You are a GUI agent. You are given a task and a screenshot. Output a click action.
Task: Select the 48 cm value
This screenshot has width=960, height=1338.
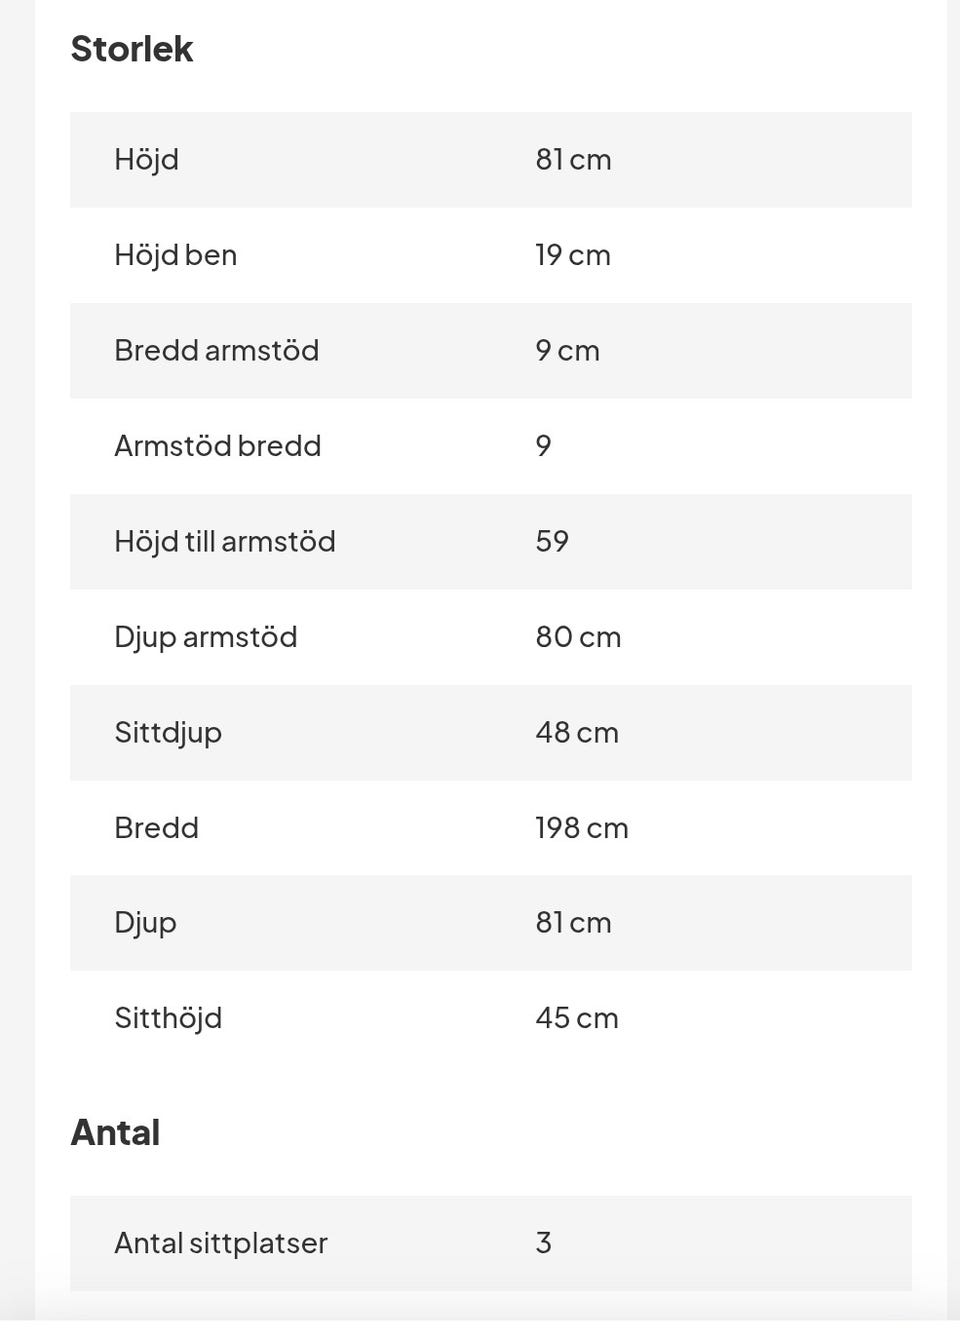577,733
